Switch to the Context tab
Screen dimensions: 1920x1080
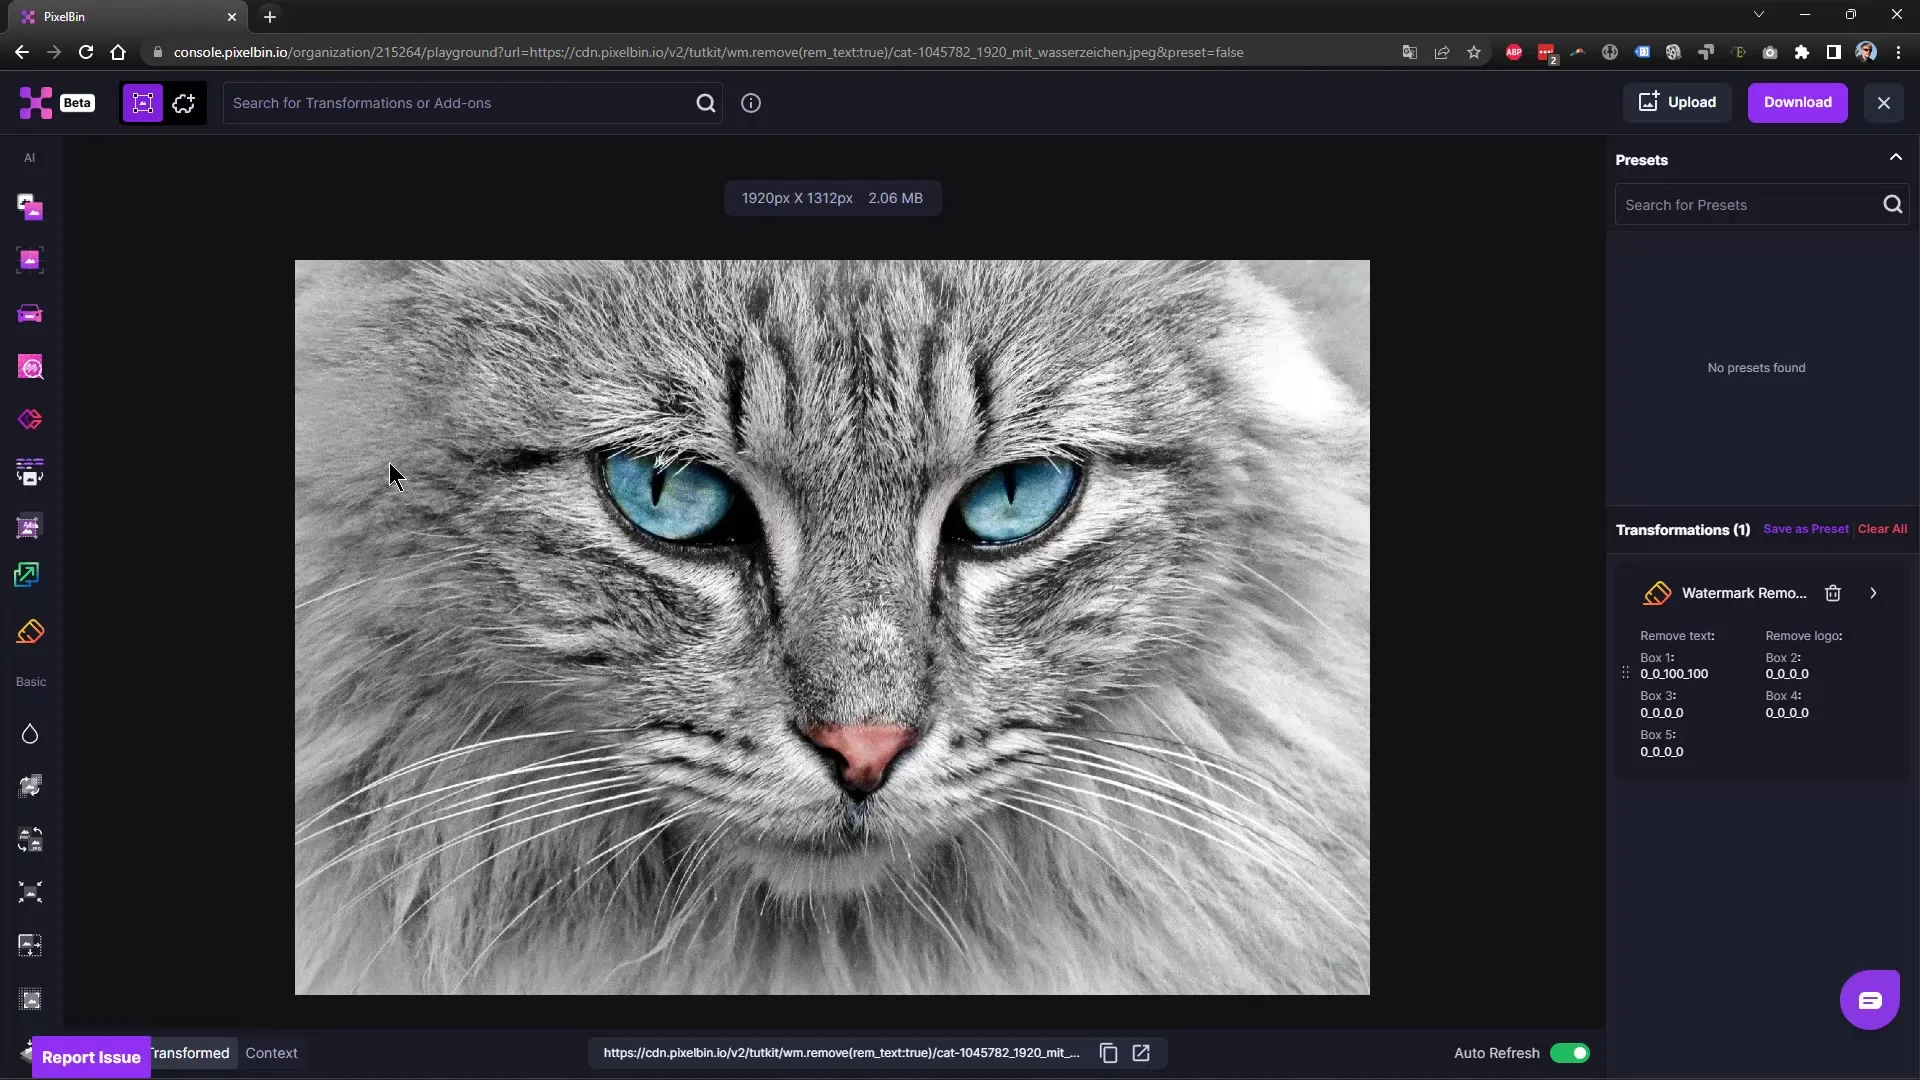point(272,1052)
